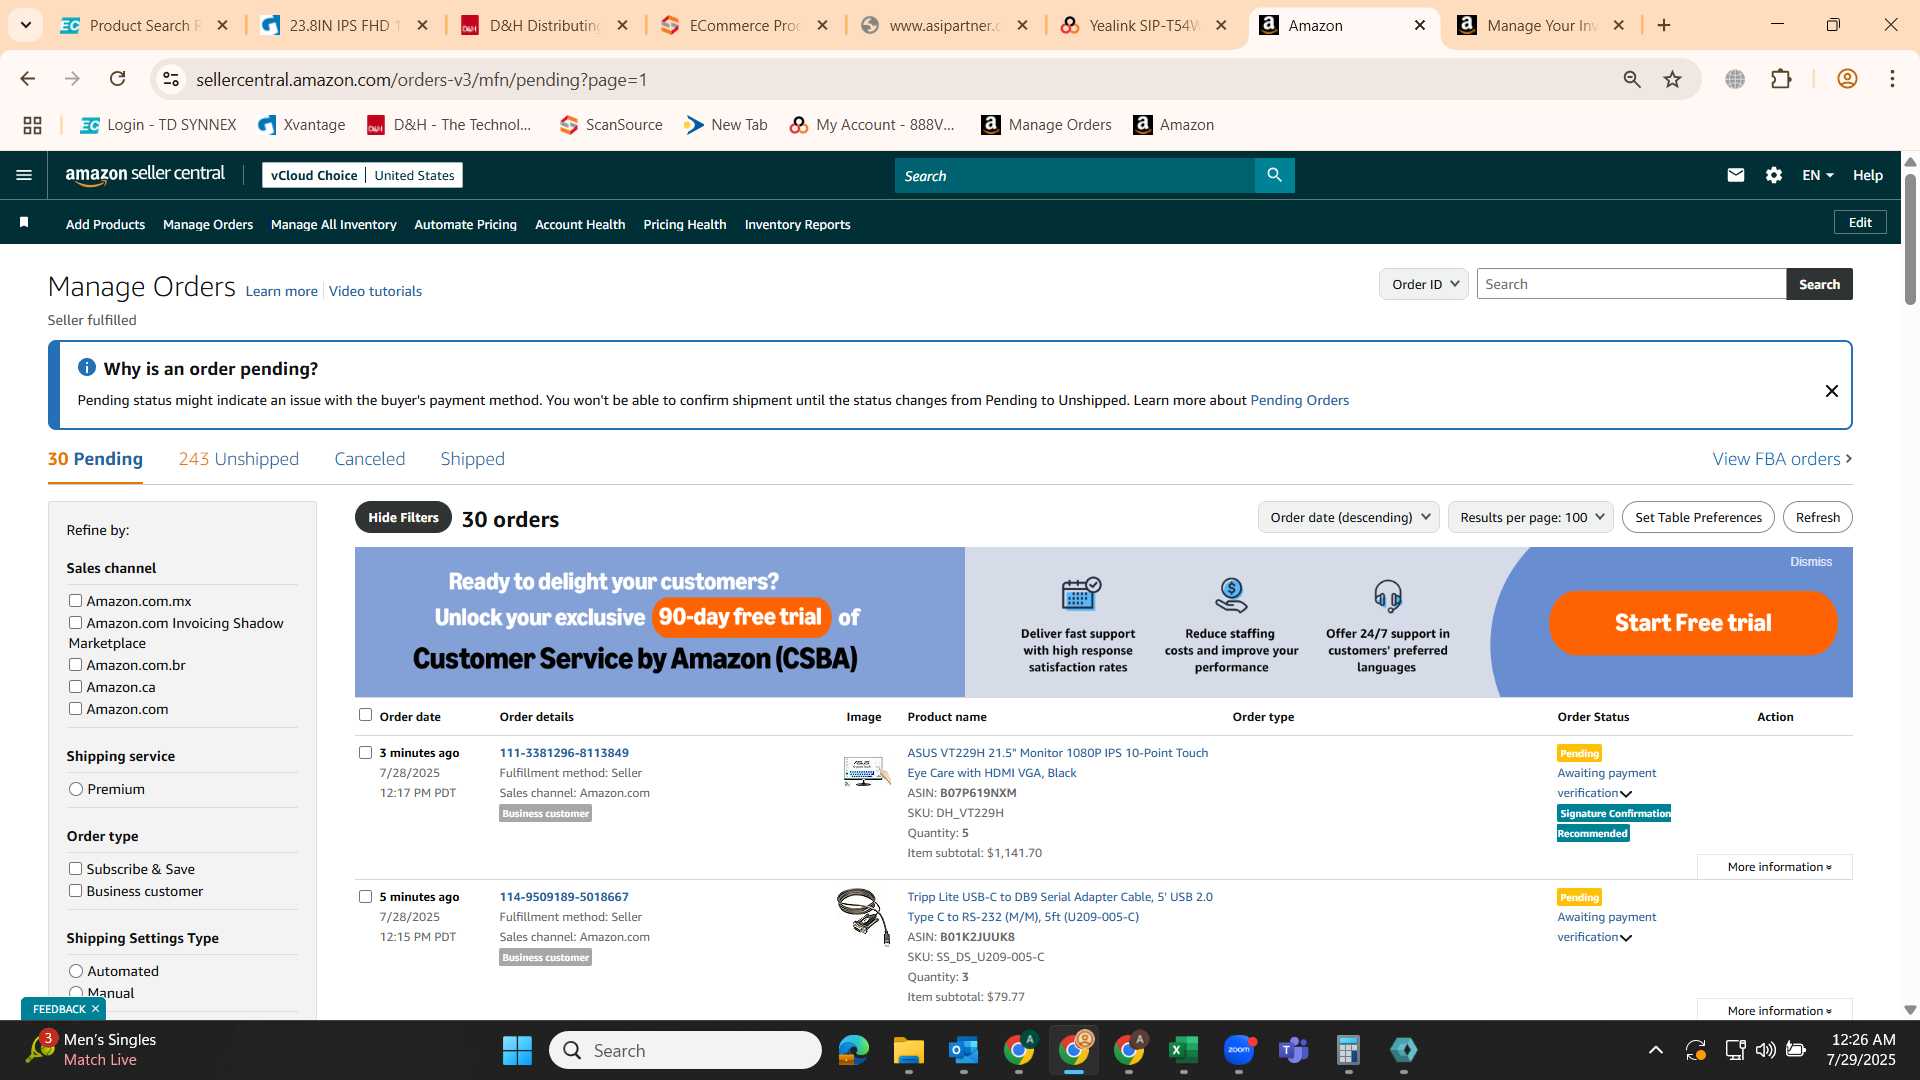Check the Amazon.com.mx sales channel filter
The width and height of the screenshot is (1920, 1080).
(x=75, y=601)
